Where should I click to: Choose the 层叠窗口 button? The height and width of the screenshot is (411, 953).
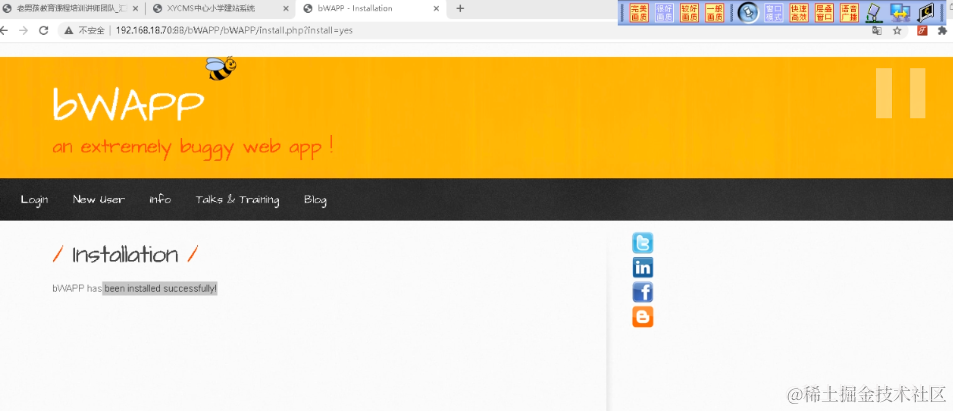tap(824, 12)
